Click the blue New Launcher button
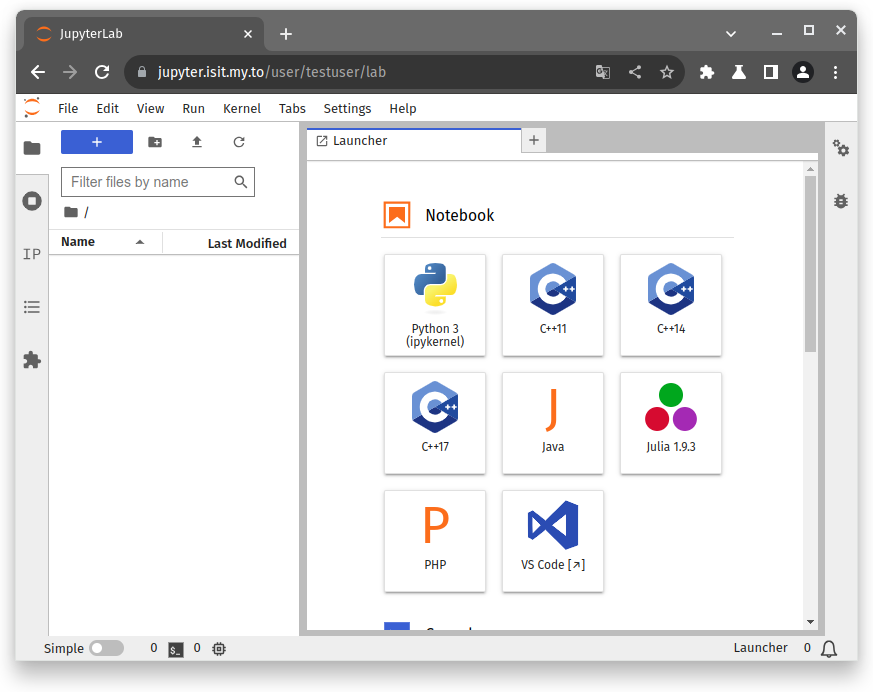 [97, 142]
